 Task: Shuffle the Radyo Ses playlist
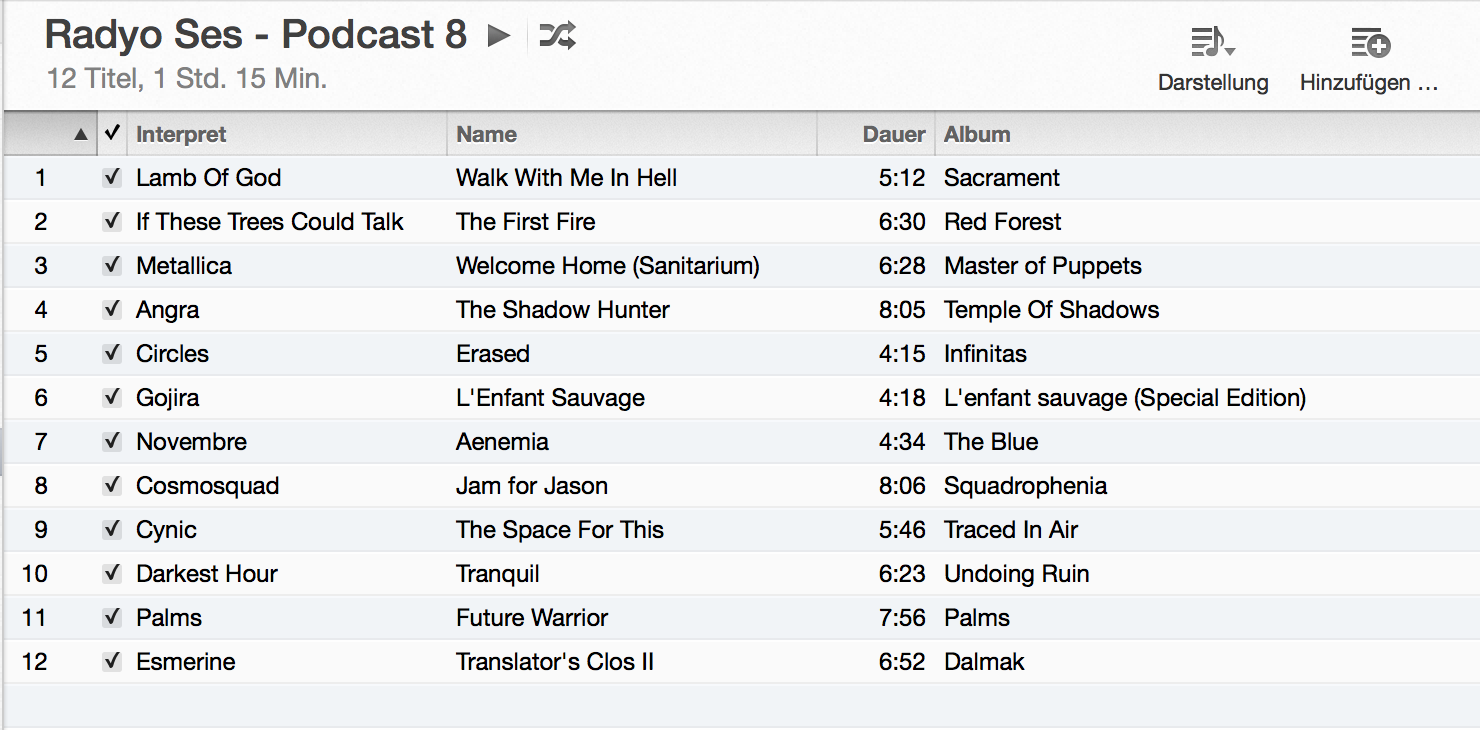click(x=558, y=36)
